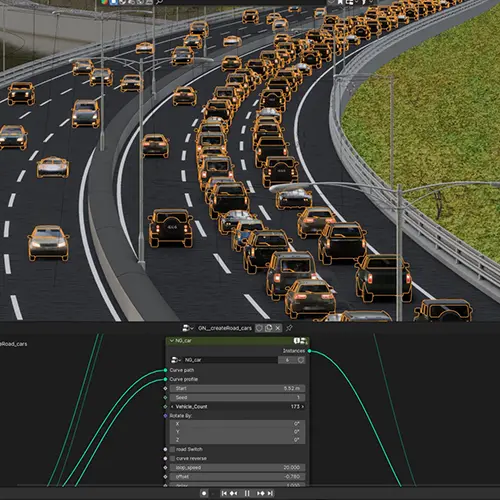
Task: Open the node group browse dropdown in header
Action: click(x=187, y=328)
